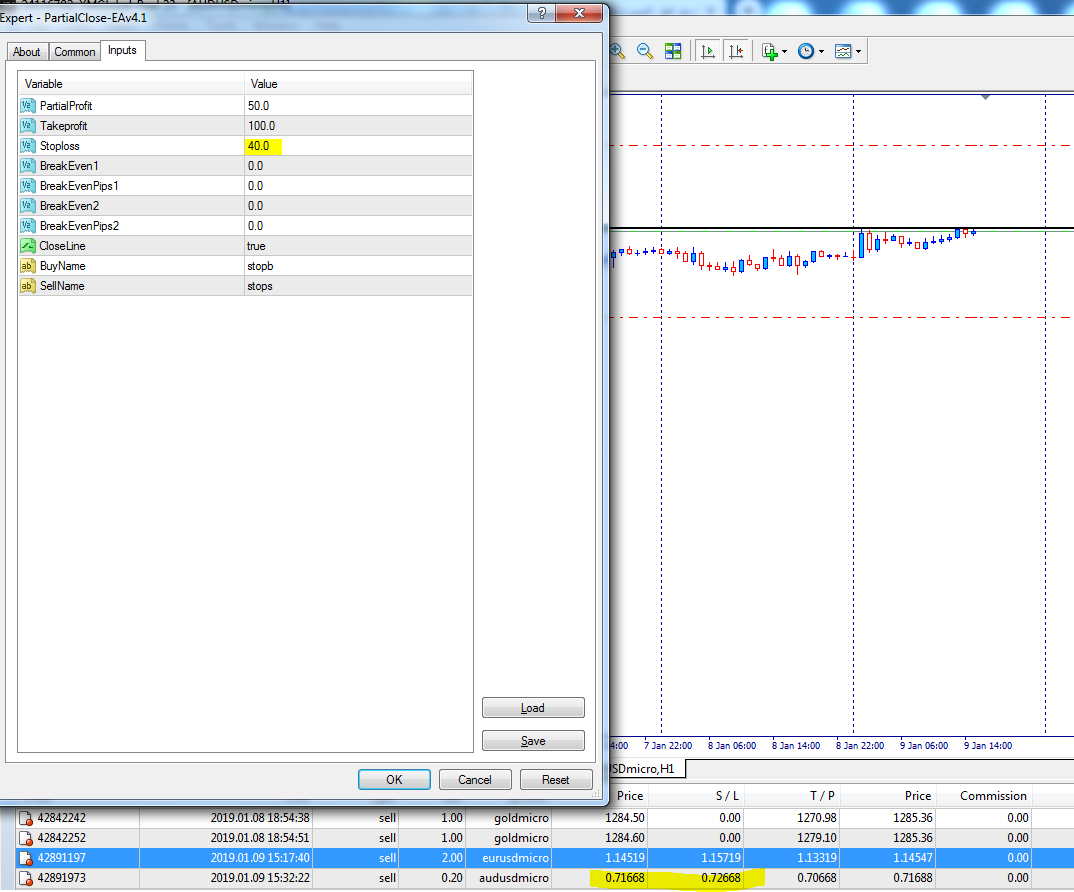The image size is (1074, 892).
Task: Select the BreakEven1 value cell
Action: click(358, 166)
